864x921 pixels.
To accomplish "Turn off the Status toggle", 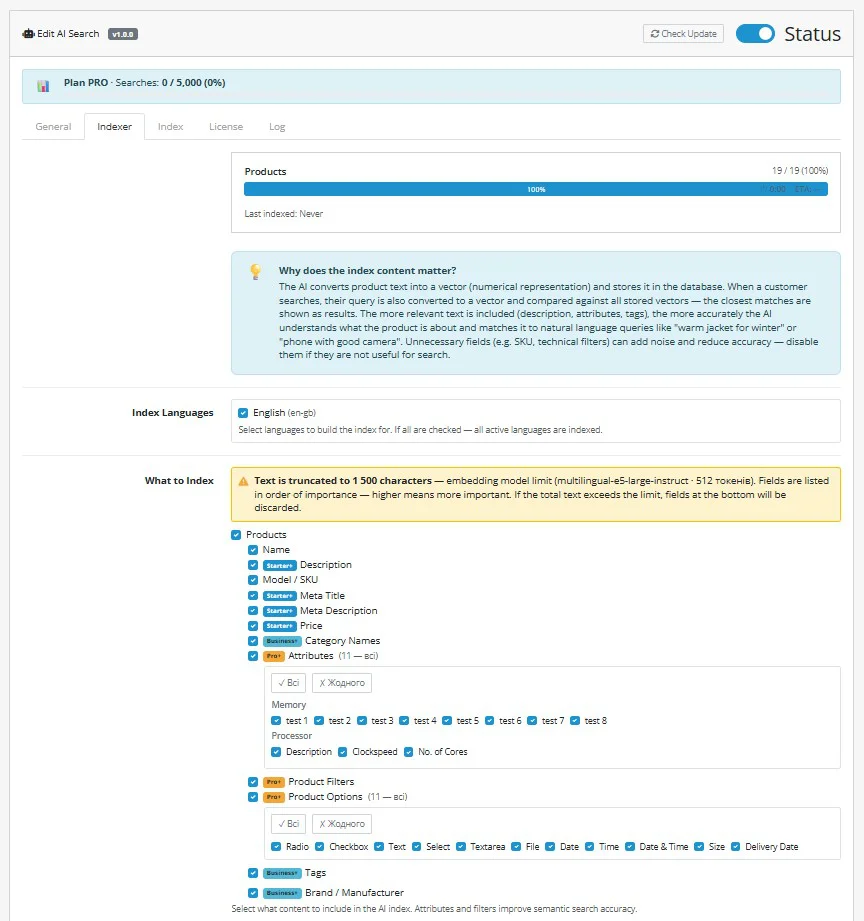I will tap(755, 33).
